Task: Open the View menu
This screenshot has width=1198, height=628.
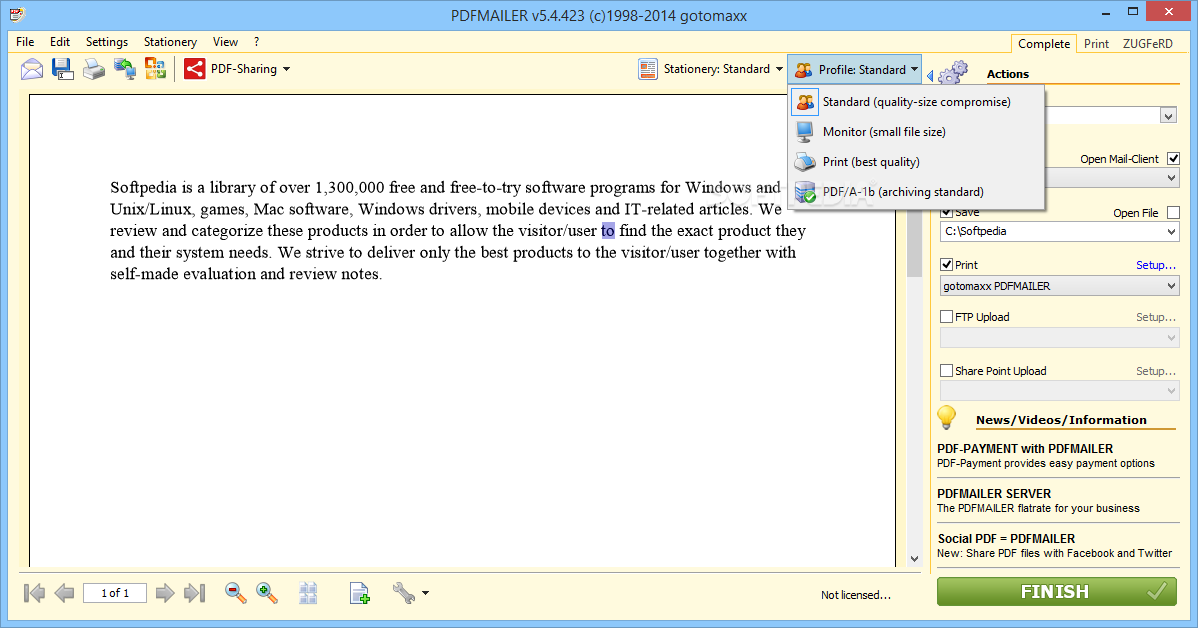Action: [x=225, y=42]
